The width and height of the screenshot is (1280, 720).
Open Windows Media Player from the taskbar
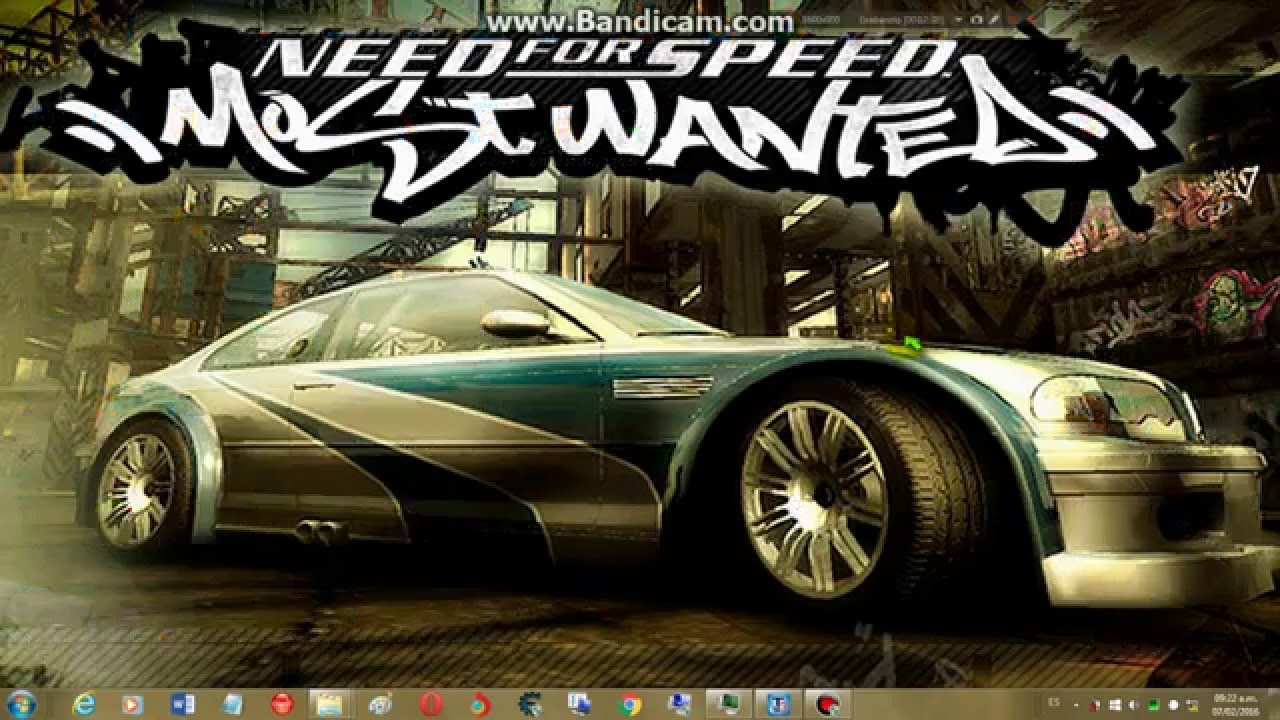pos(132,704)
